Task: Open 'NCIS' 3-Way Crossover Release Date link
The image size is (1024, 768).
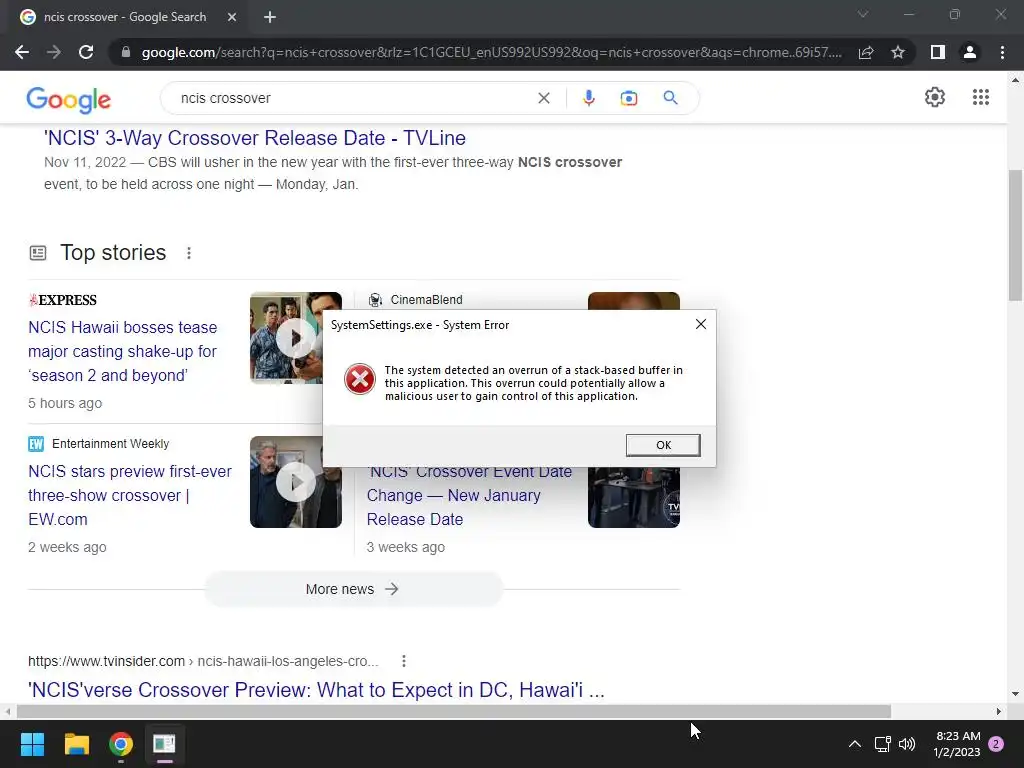Action: pyautogui.click(x=255, y=138)
